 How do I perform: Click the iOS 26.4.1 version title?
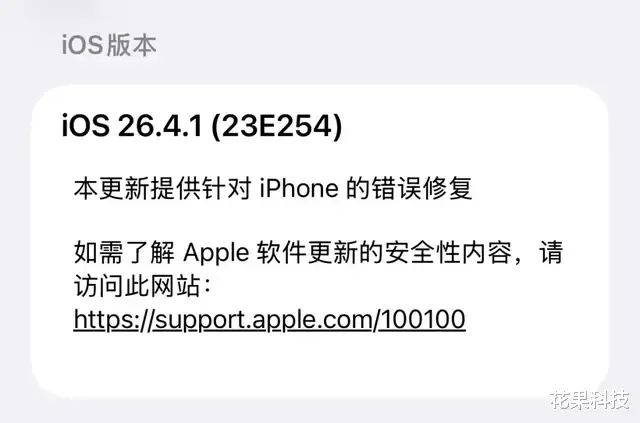pyautogui.click(x=202, y=125)
